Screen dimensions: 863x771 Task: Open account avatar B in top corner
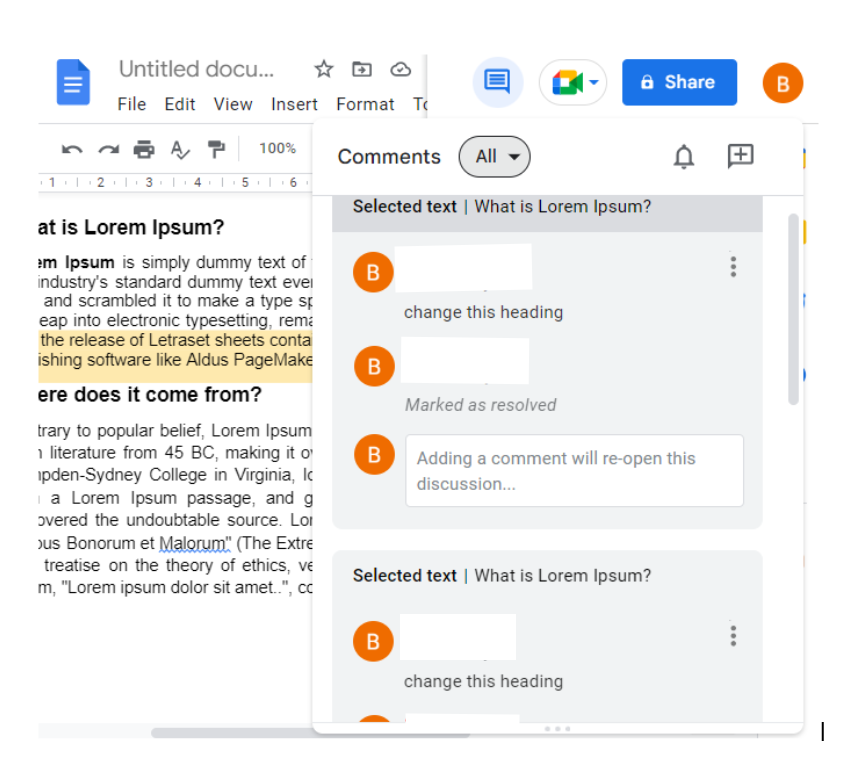pyautogui.click(x=782, y=83)
